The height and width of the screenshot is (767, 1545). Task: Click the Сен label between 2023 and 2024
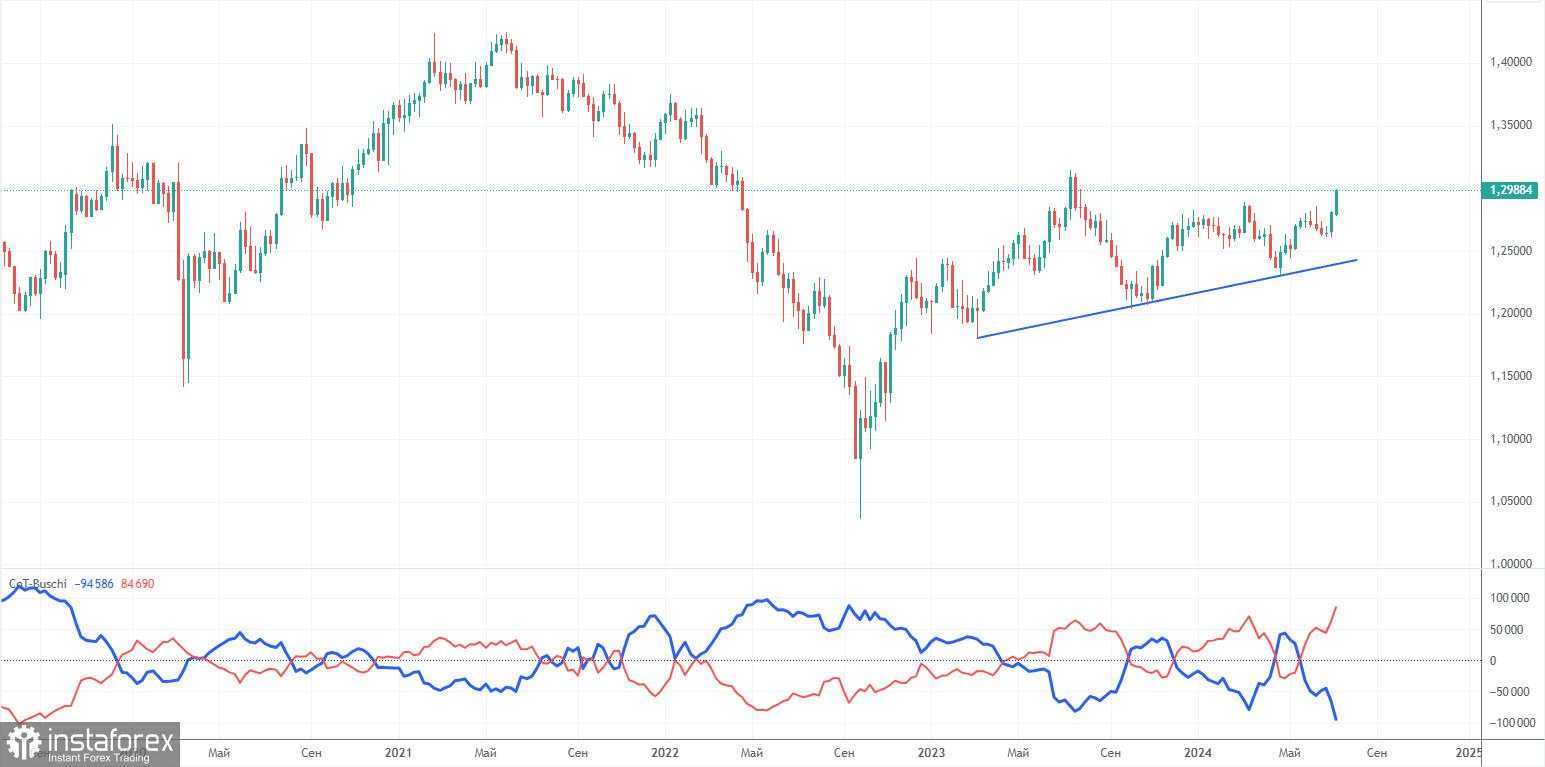[1110, 751]
